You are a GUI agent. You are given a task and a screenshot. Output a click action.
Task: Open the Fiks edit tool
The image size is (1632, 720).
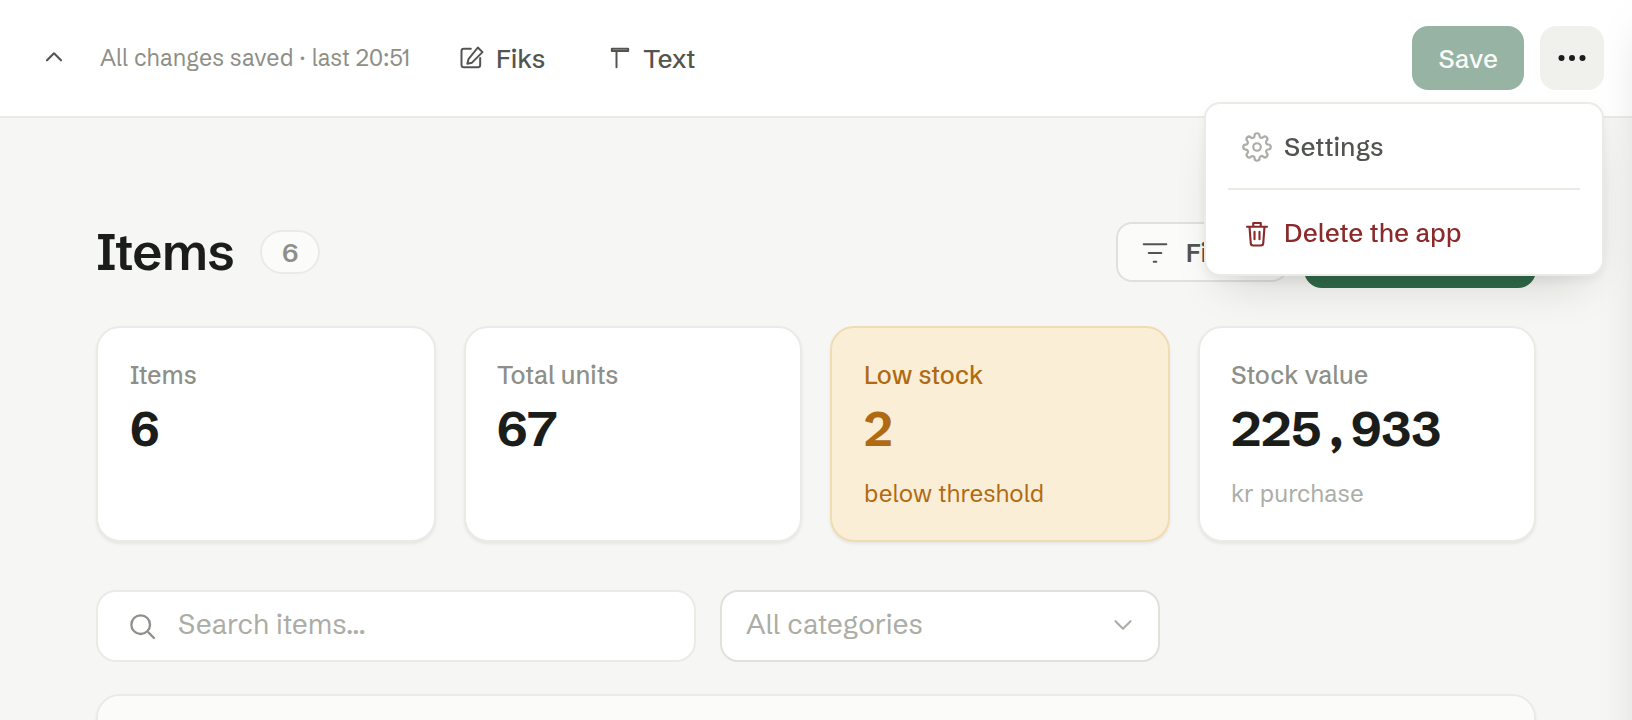coord(502,59)
